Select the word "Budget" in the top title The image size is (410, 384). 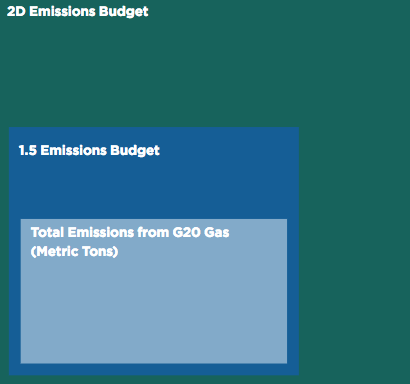pyautogui.click(x=124, y=12)
